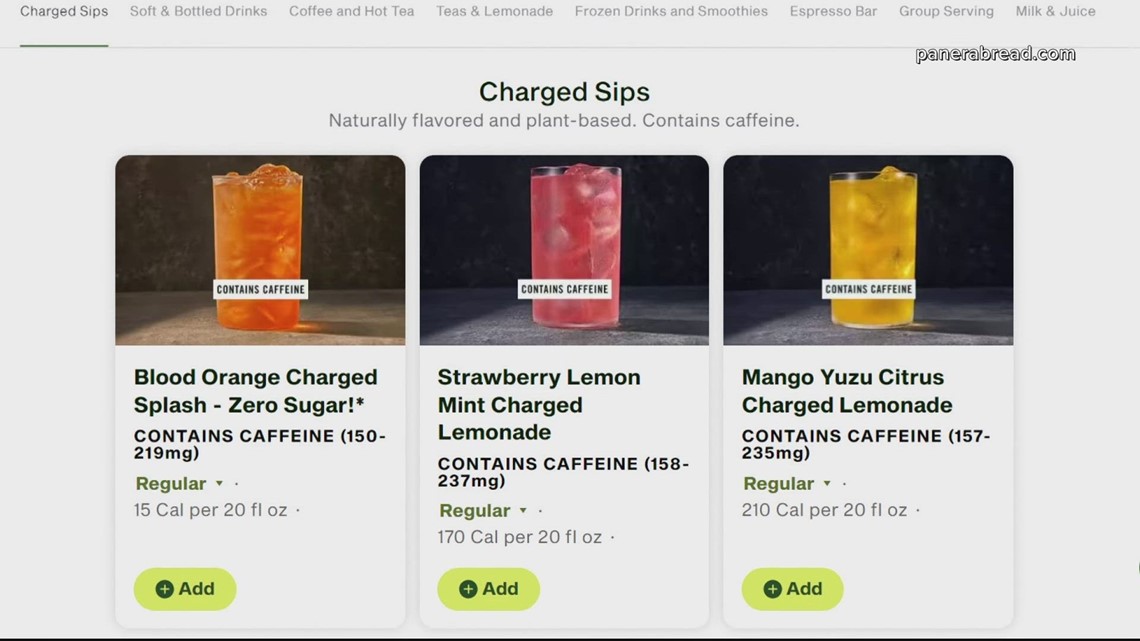Switch to Soft & Bottled Drinks tab

pyautogui.click(x=198, y=12)
